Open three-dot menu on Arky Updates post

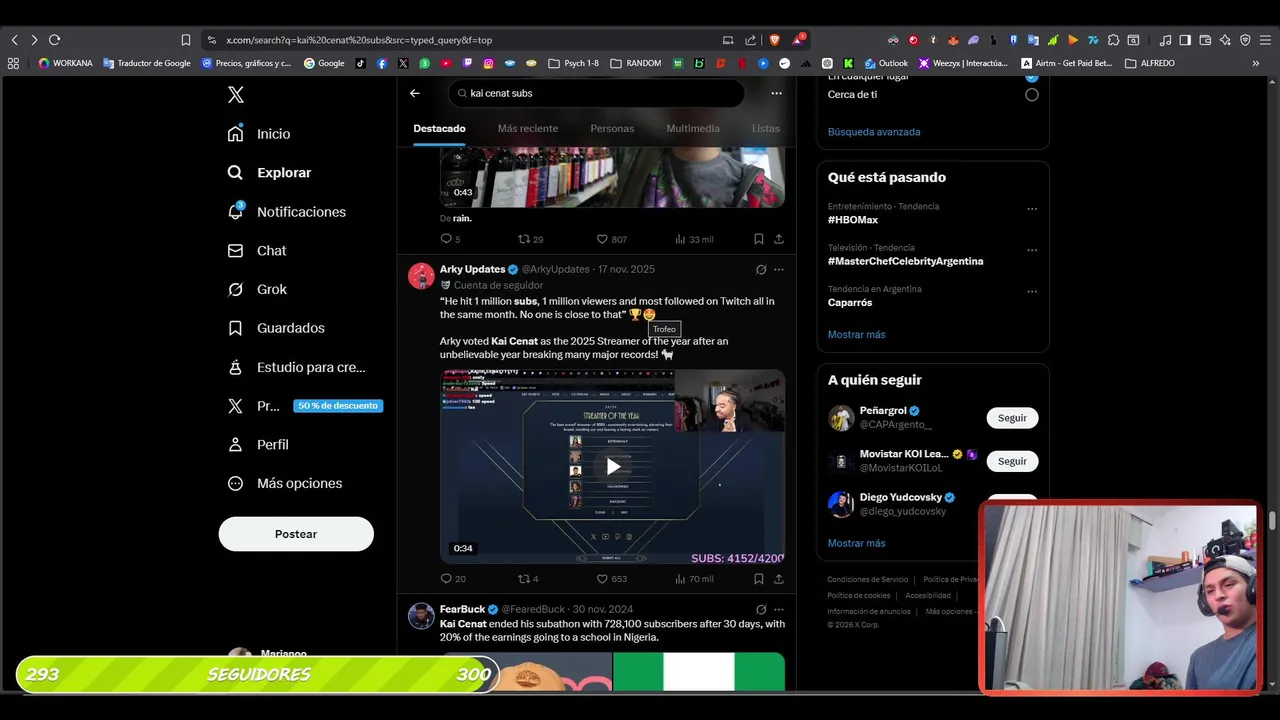click(778, 269)
